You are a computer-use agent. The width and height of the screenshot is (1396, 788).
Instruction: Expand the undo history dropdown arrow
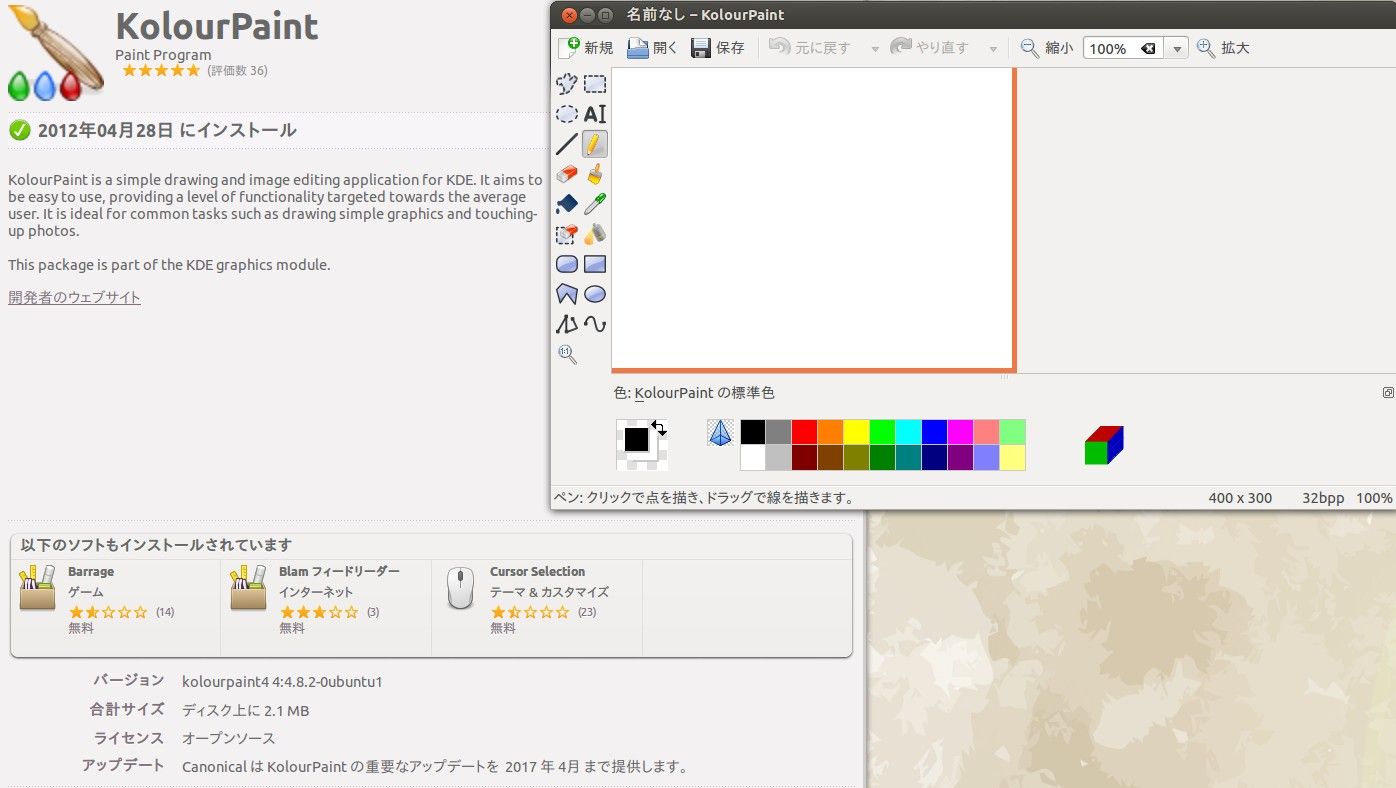point(875,49)
